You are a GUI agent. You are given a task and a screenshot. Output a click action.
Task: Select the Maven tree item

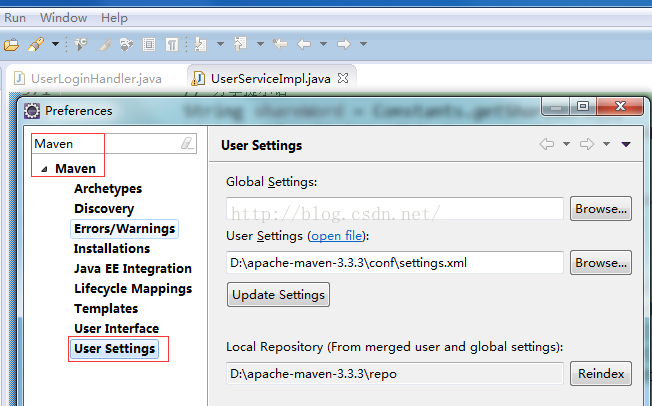[x=75, y=168]
